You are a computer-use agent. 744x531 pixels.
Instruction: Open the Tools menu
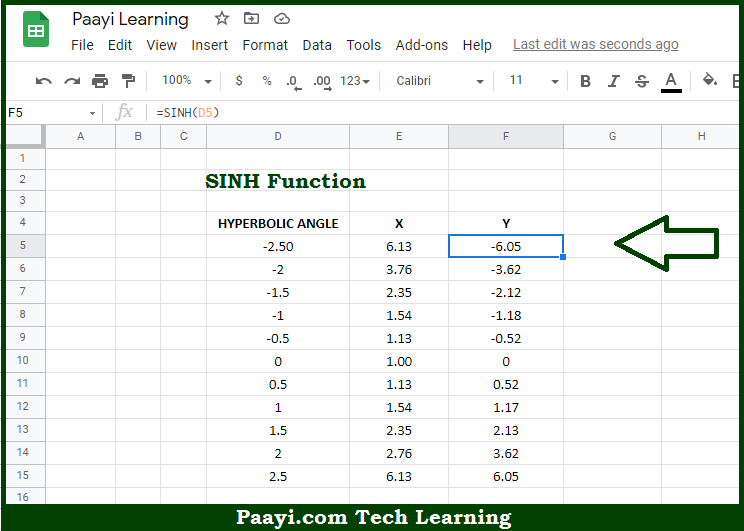[363, 45]
